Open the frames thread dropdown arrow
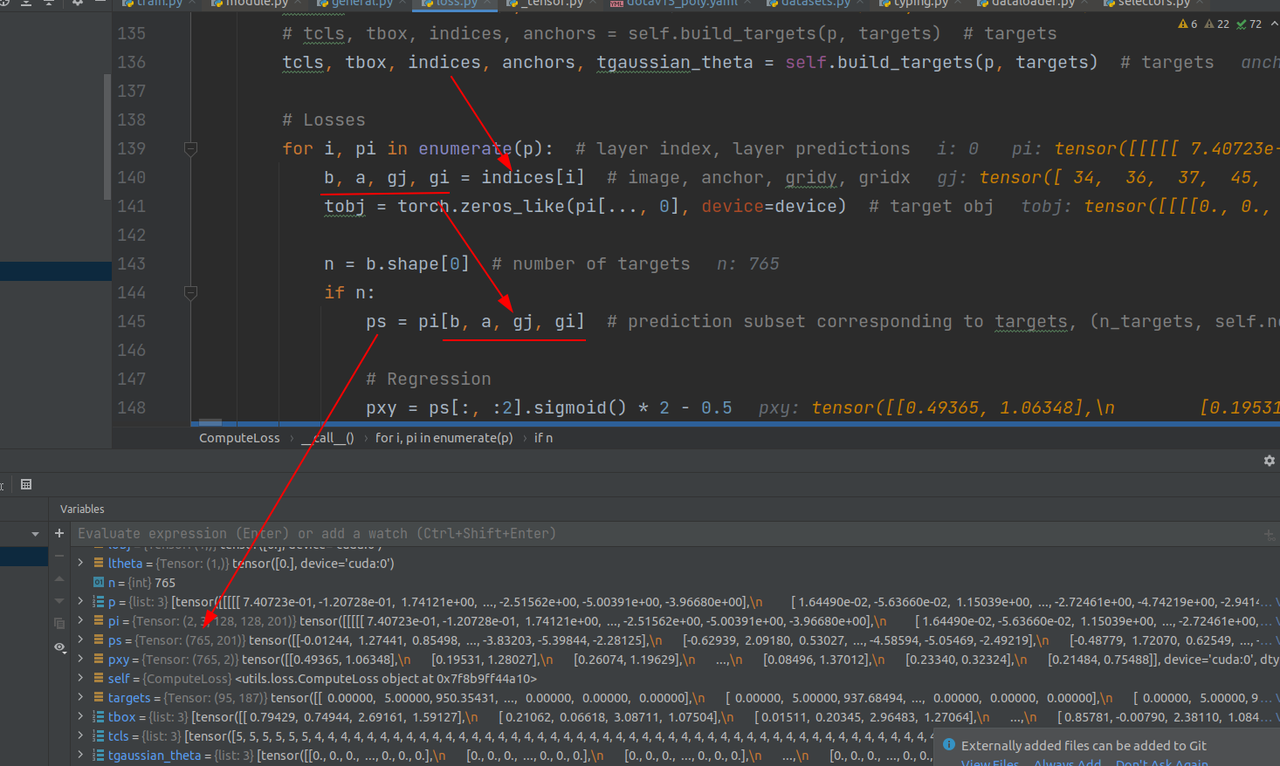 click(x=37, y=534)
